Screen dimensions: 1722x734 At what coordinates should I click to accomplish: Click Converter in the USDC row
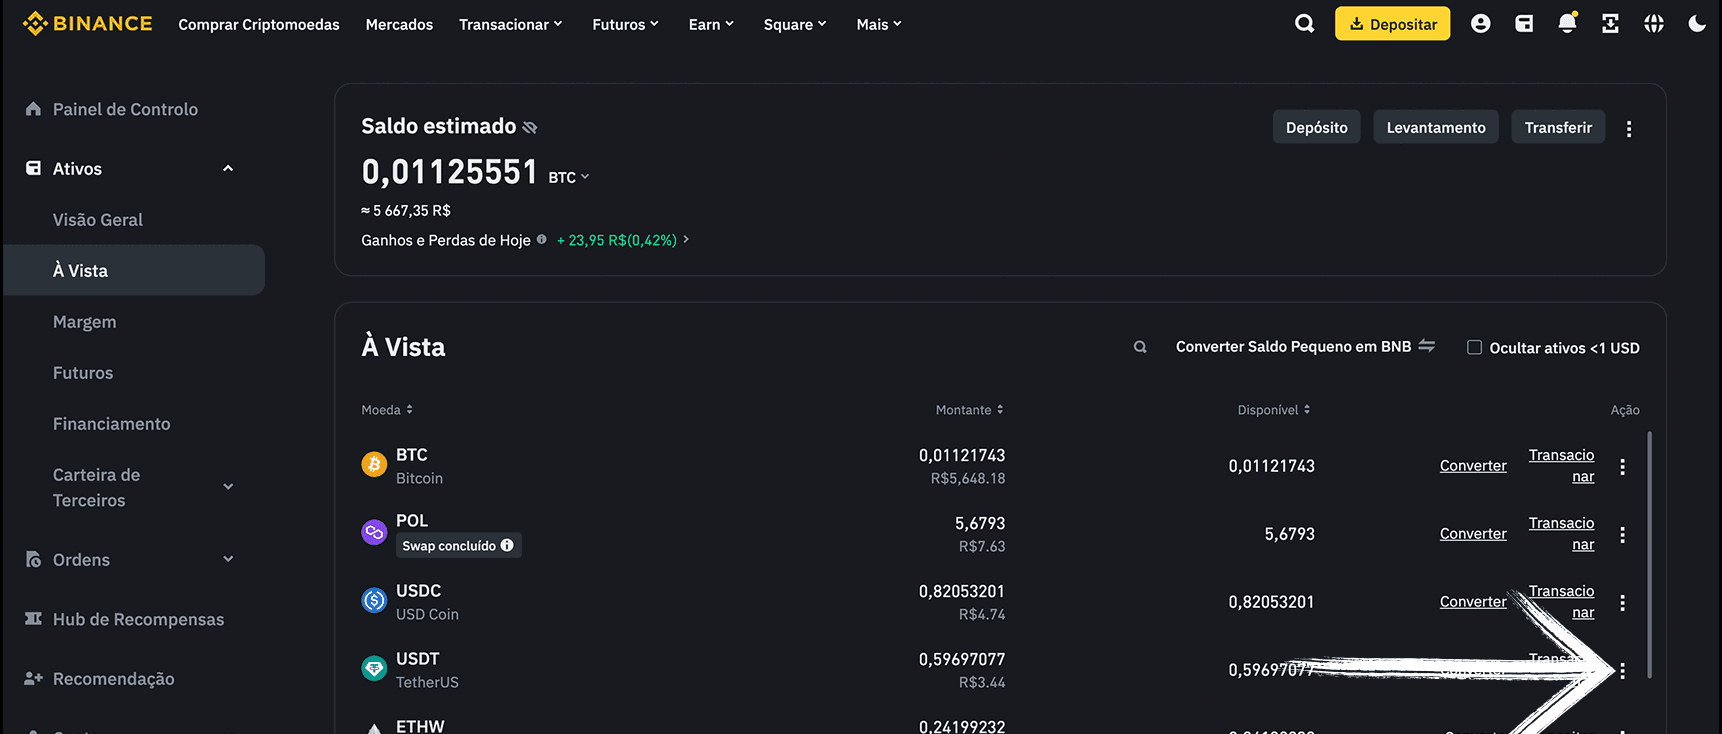tap(1473, 602)
